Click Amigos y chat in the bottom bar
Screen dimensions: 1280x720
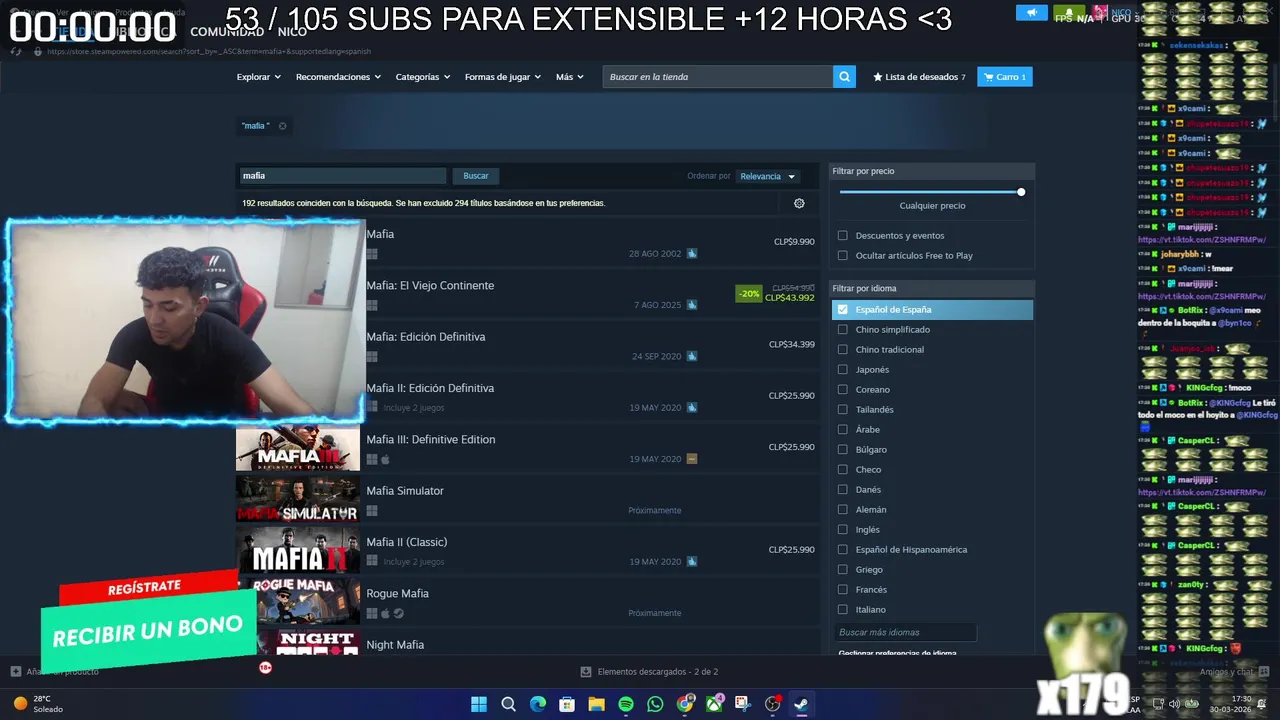pos(1235,672)
